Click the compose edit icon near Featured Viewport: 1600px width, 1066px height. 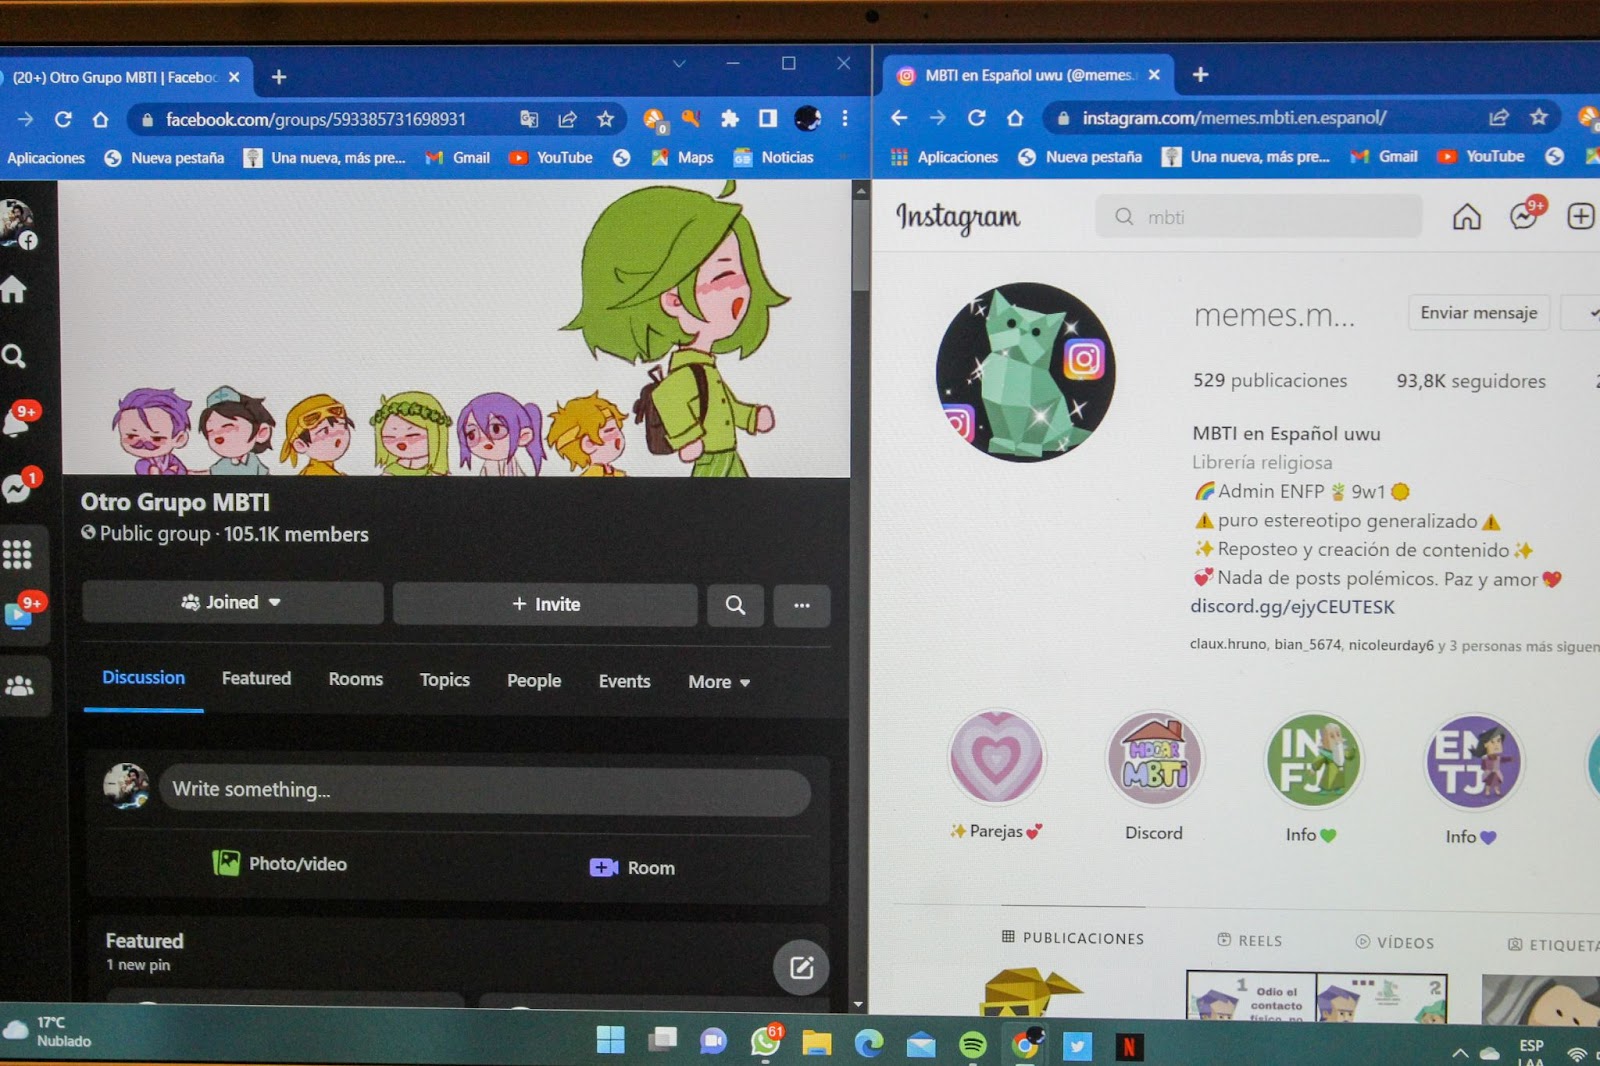pos(801,967)
